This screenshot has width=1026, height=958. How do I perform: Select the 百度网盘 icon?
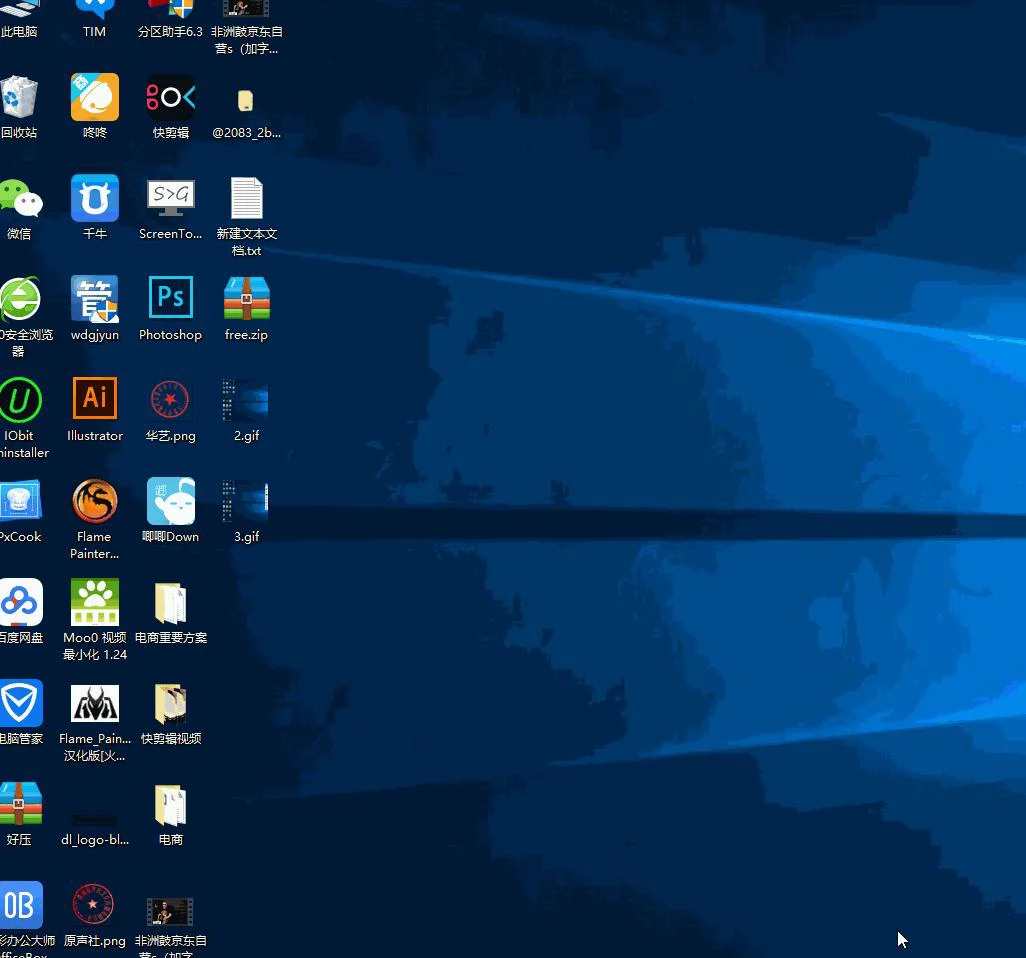[x=20, y=602]
